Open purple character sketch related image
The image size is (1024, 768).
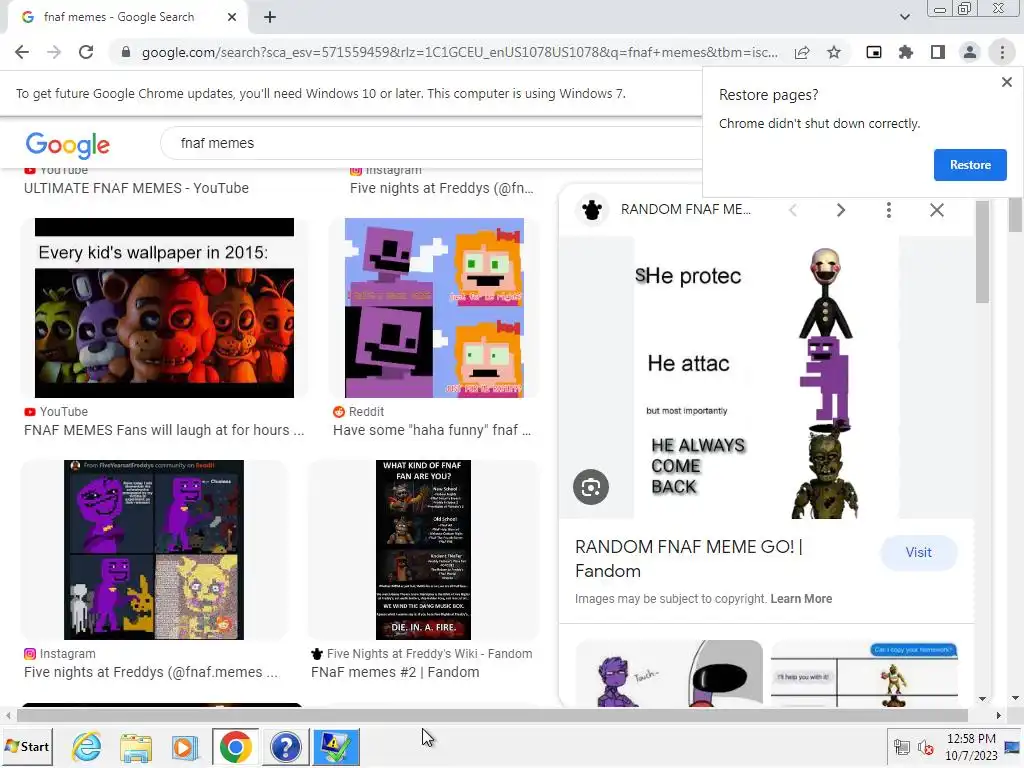(669, 674)
